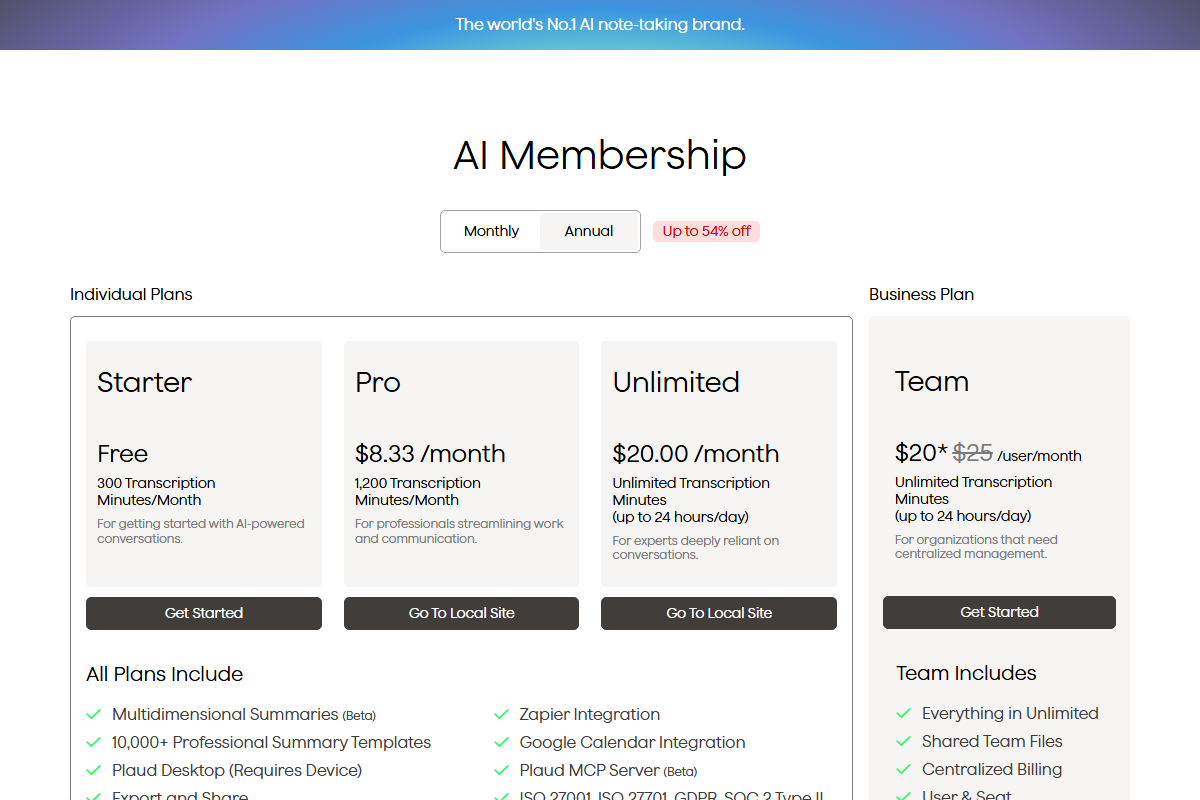Click Plaud MCP Server feature text
Screen dimensions: 1200x800
(608, 770)
